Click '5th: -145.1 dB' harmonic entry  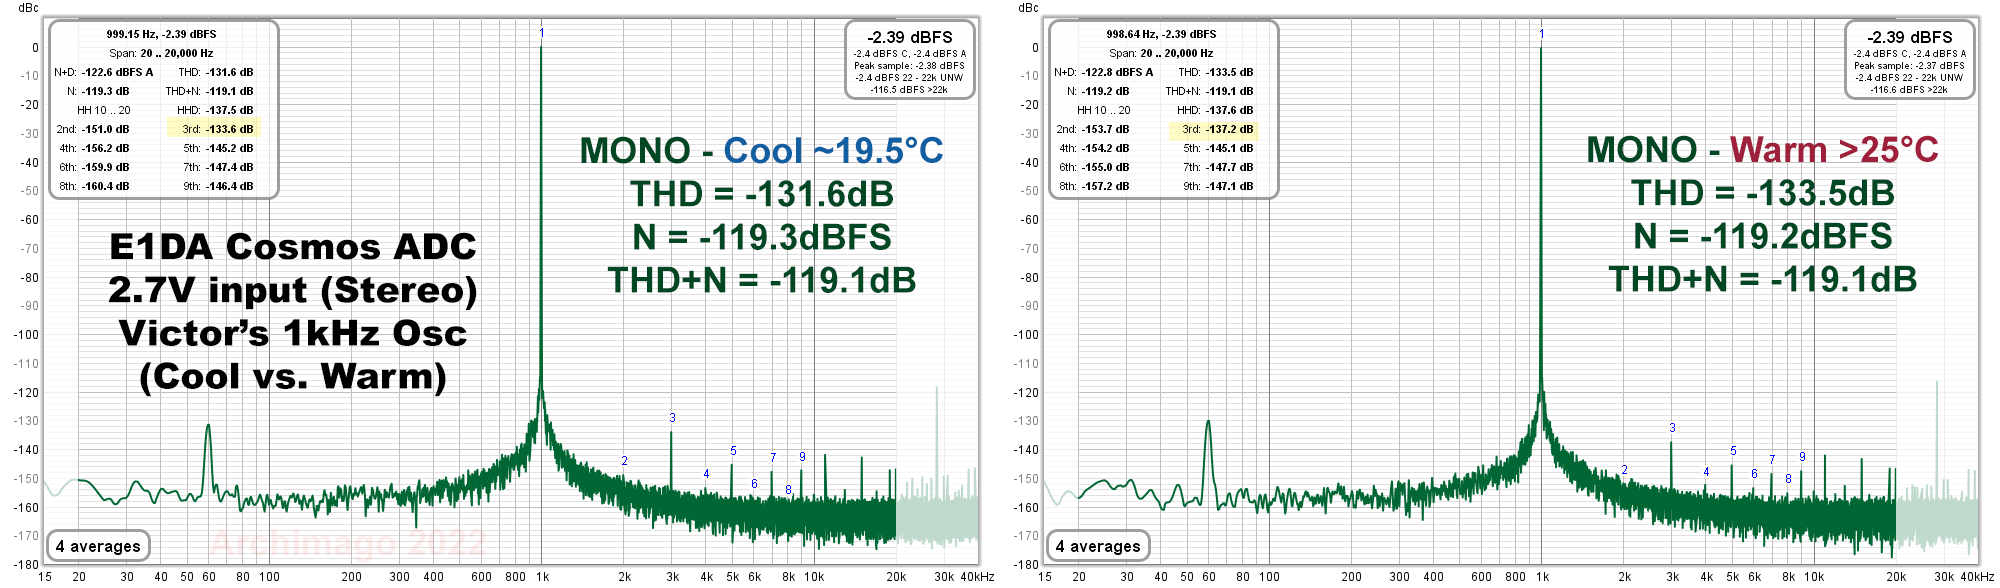[x=1218, y=148]
